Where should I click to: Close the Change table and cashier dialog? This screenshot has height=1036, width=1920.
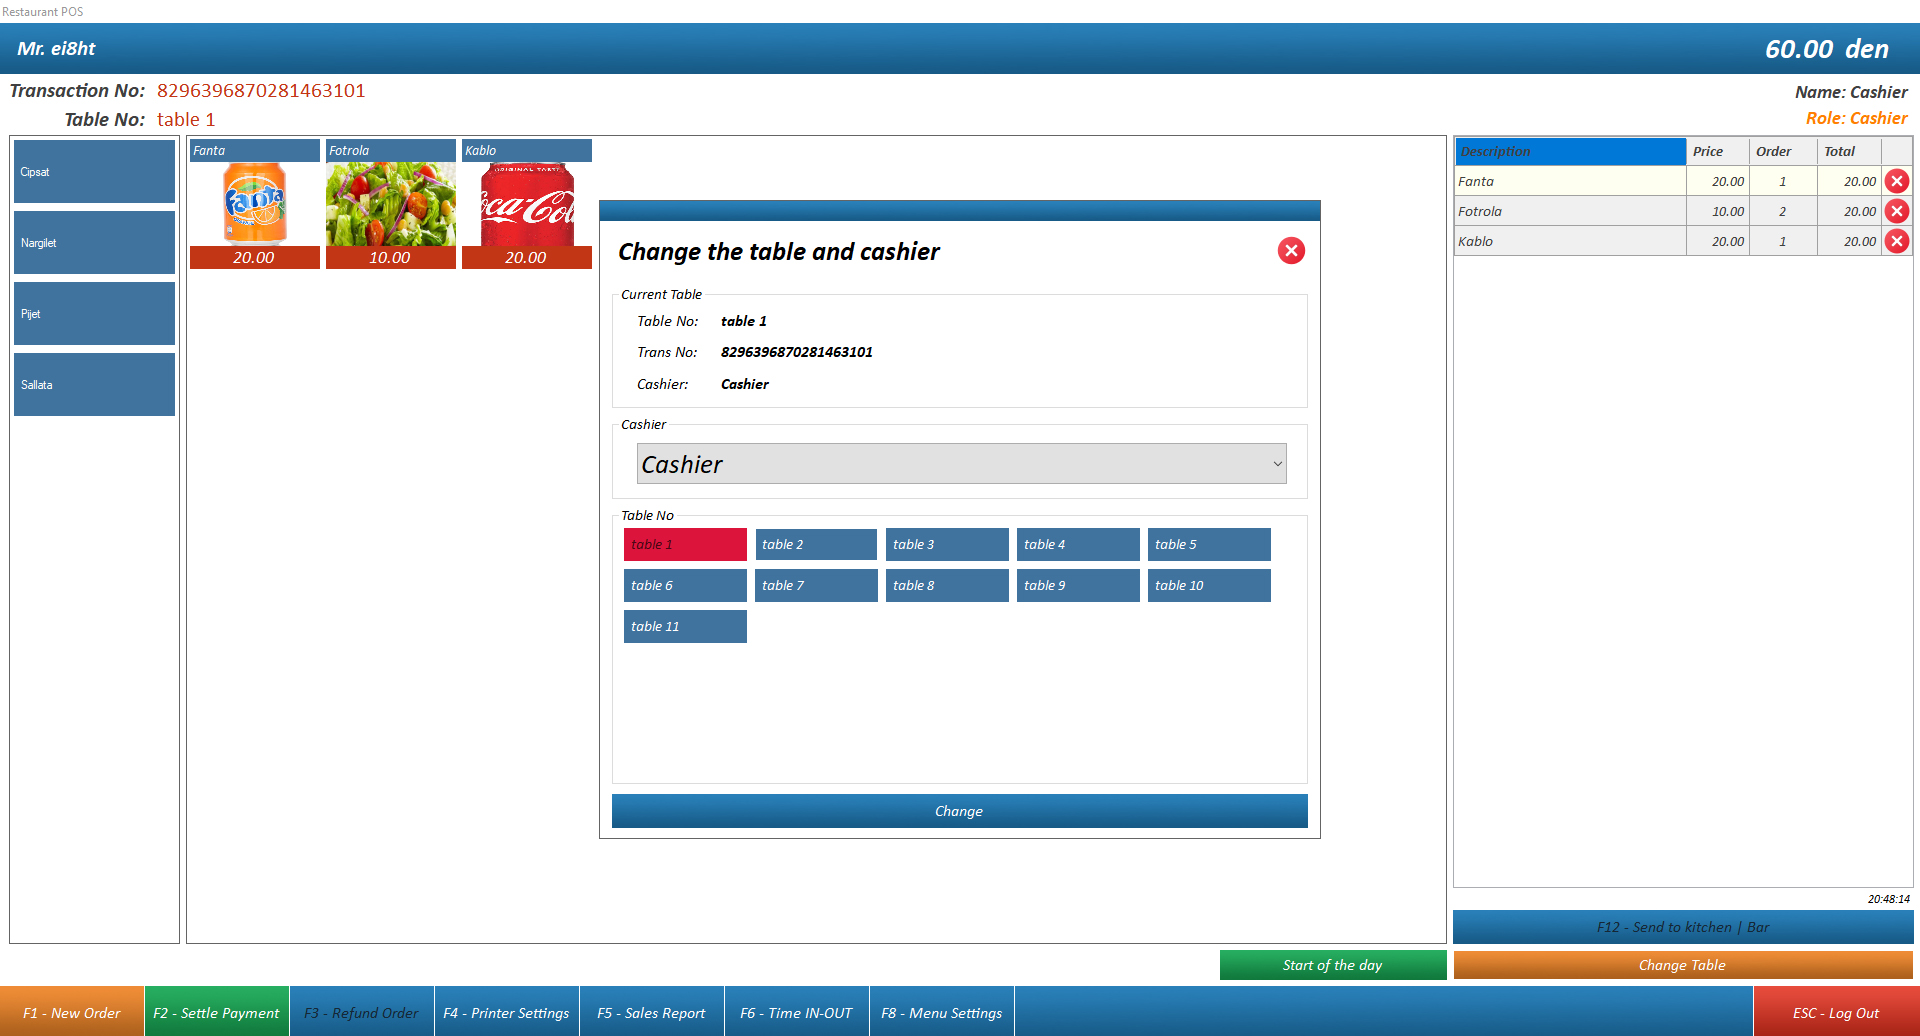click(x=1291, y=251)
